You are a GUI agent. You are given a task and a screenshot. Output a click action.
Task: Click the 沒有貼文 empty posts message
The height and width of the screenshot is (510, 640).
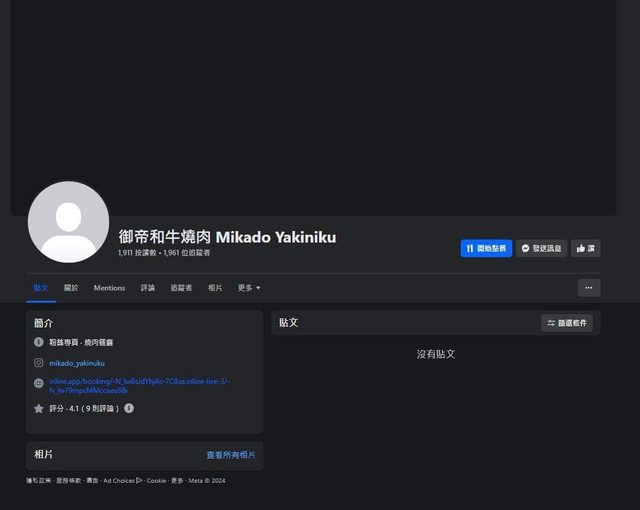click(x=436, y=354)
